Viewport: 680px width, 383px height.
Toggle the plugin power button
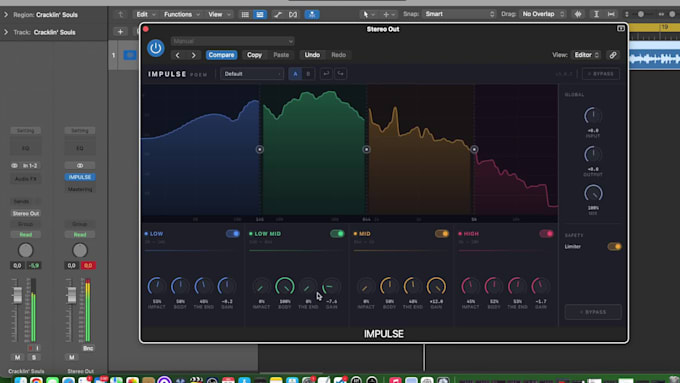(x=156, y=48)
